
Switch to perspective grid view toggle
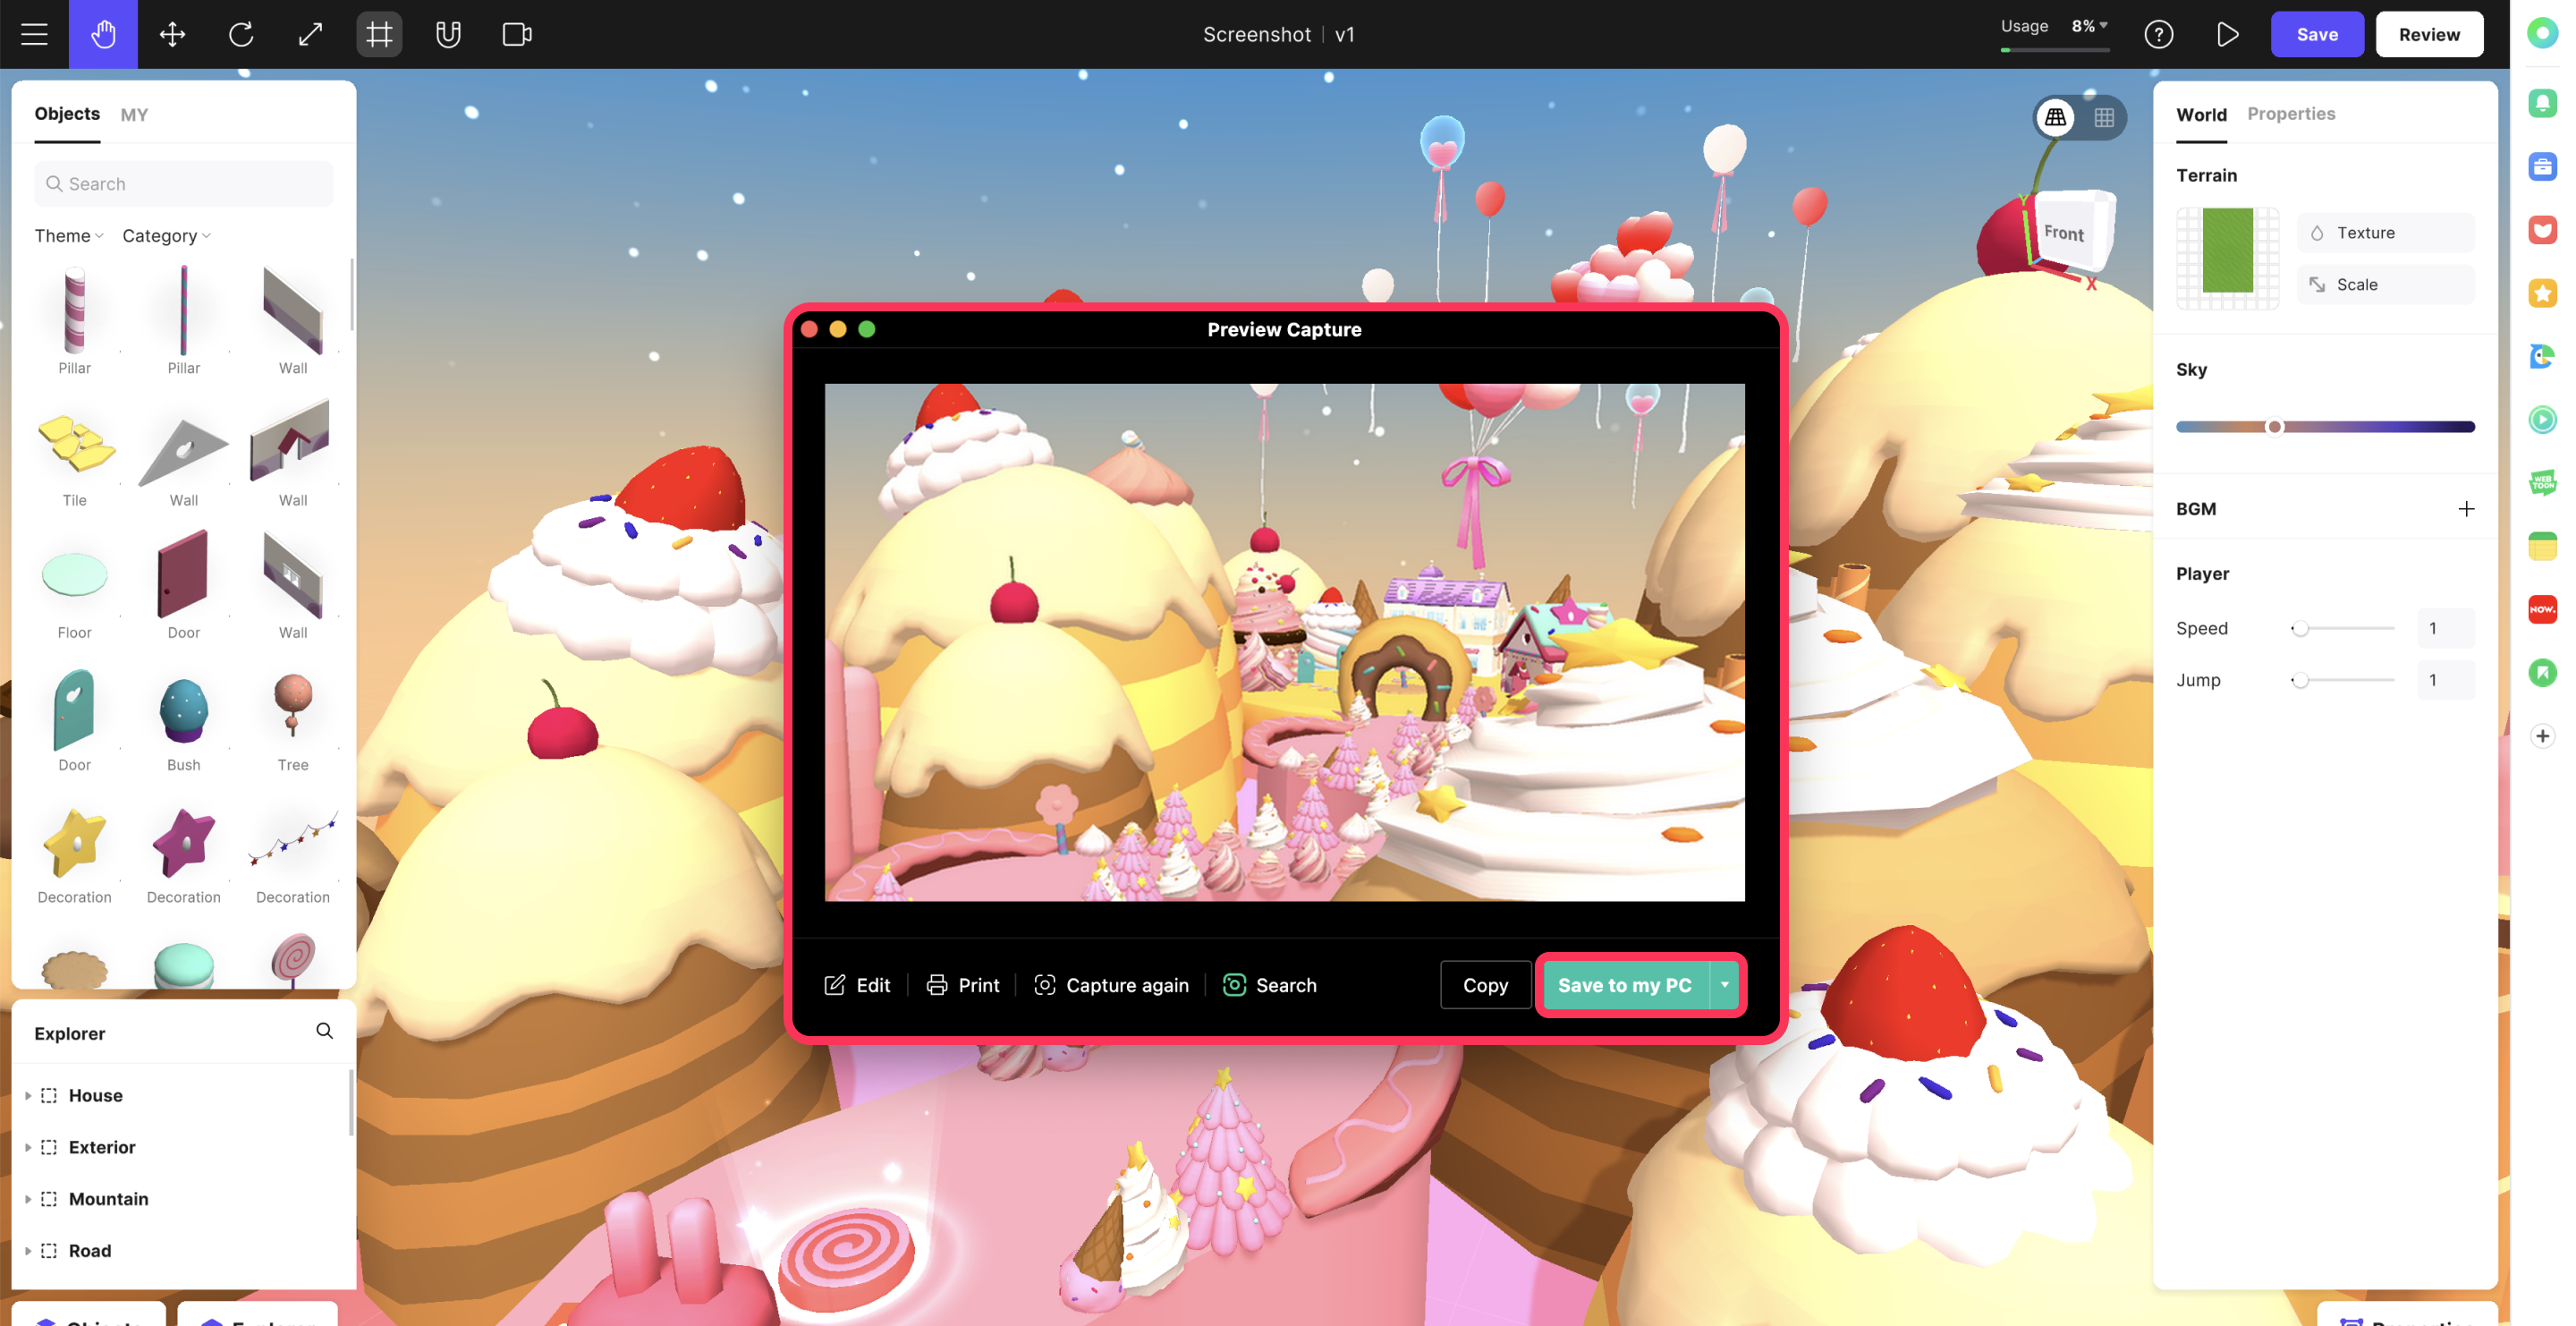click(x=2055, y=117)
